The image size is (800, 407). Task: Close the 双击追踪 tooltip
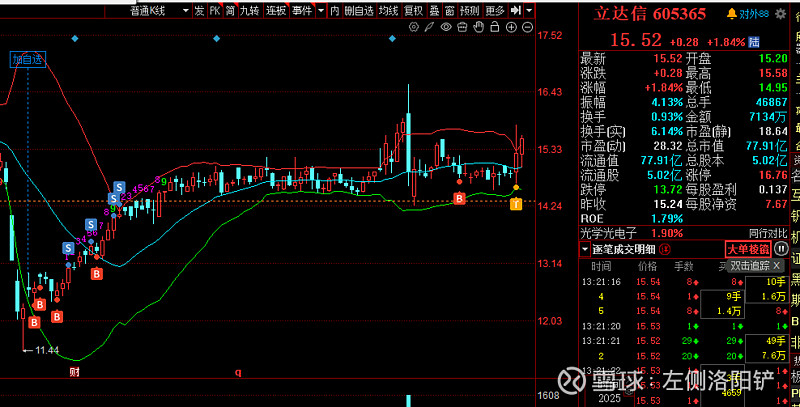coord(776,265)
